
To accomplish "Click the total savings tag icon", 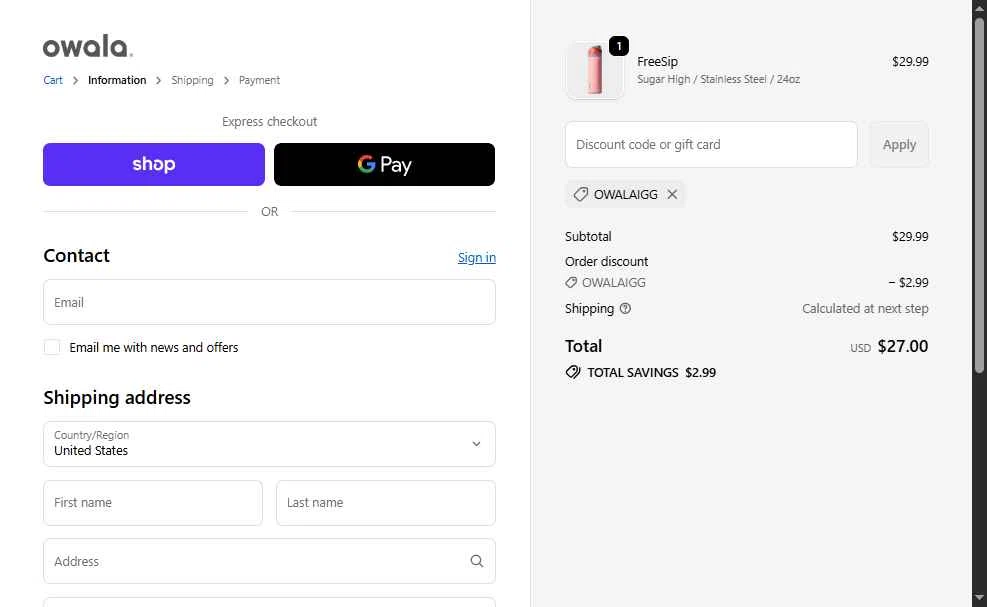I will tap(573, 372).
